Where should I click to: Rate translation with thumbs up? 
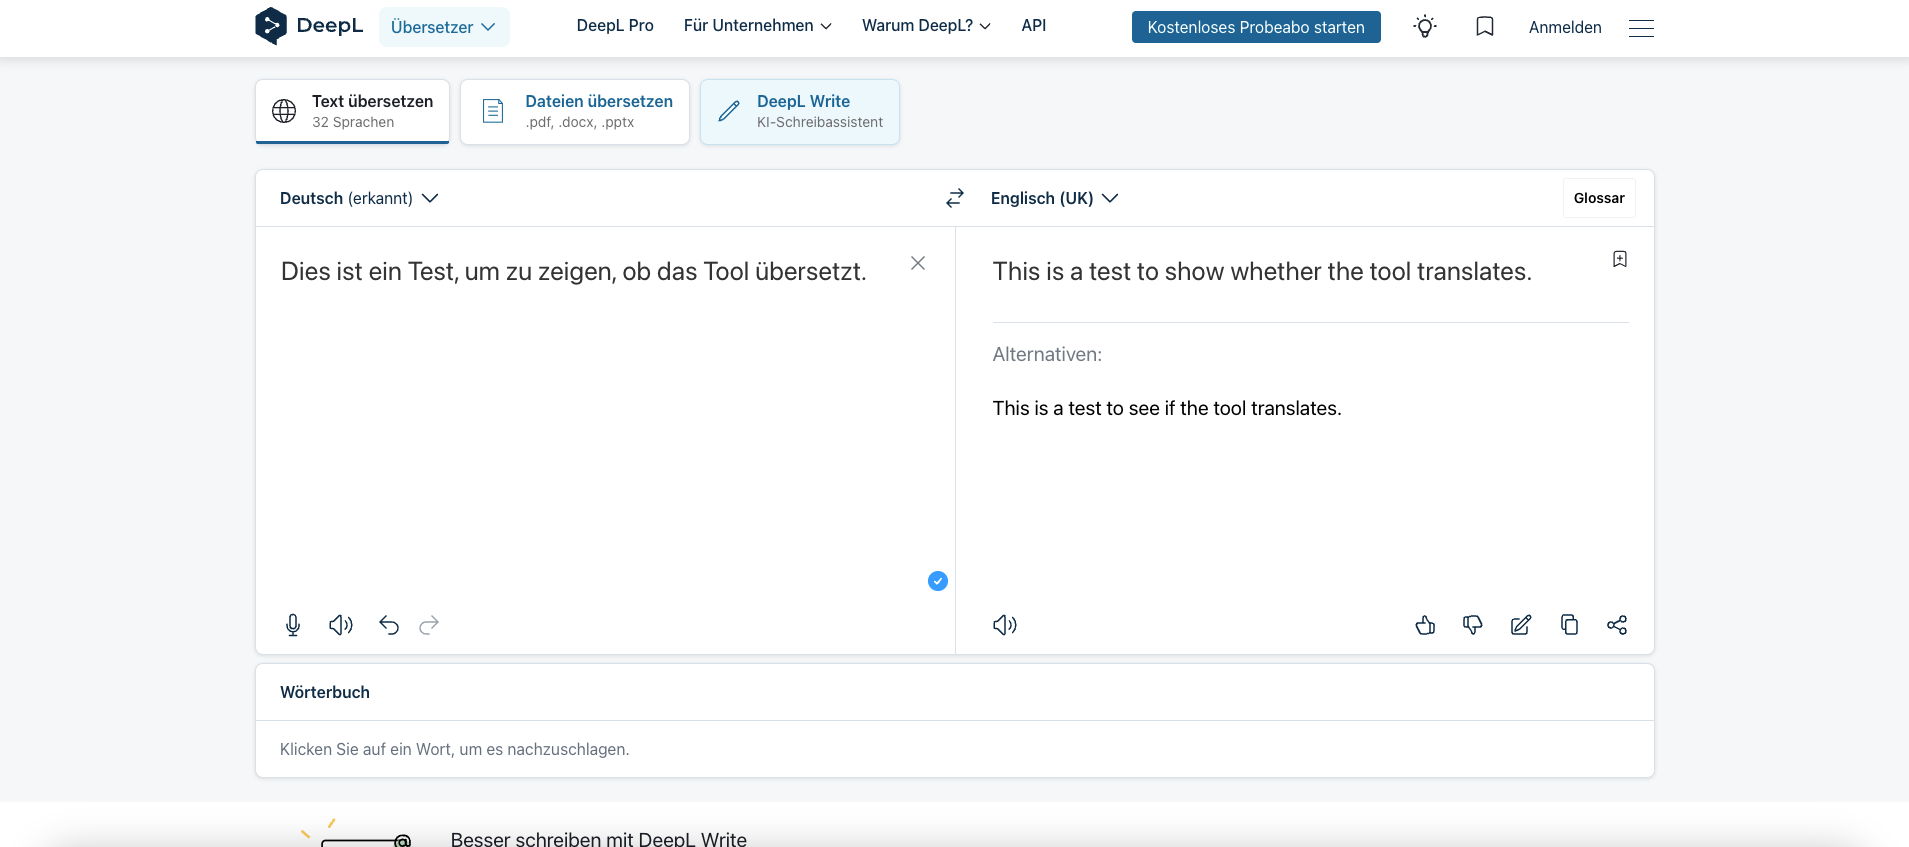(x=1425, y=625)
